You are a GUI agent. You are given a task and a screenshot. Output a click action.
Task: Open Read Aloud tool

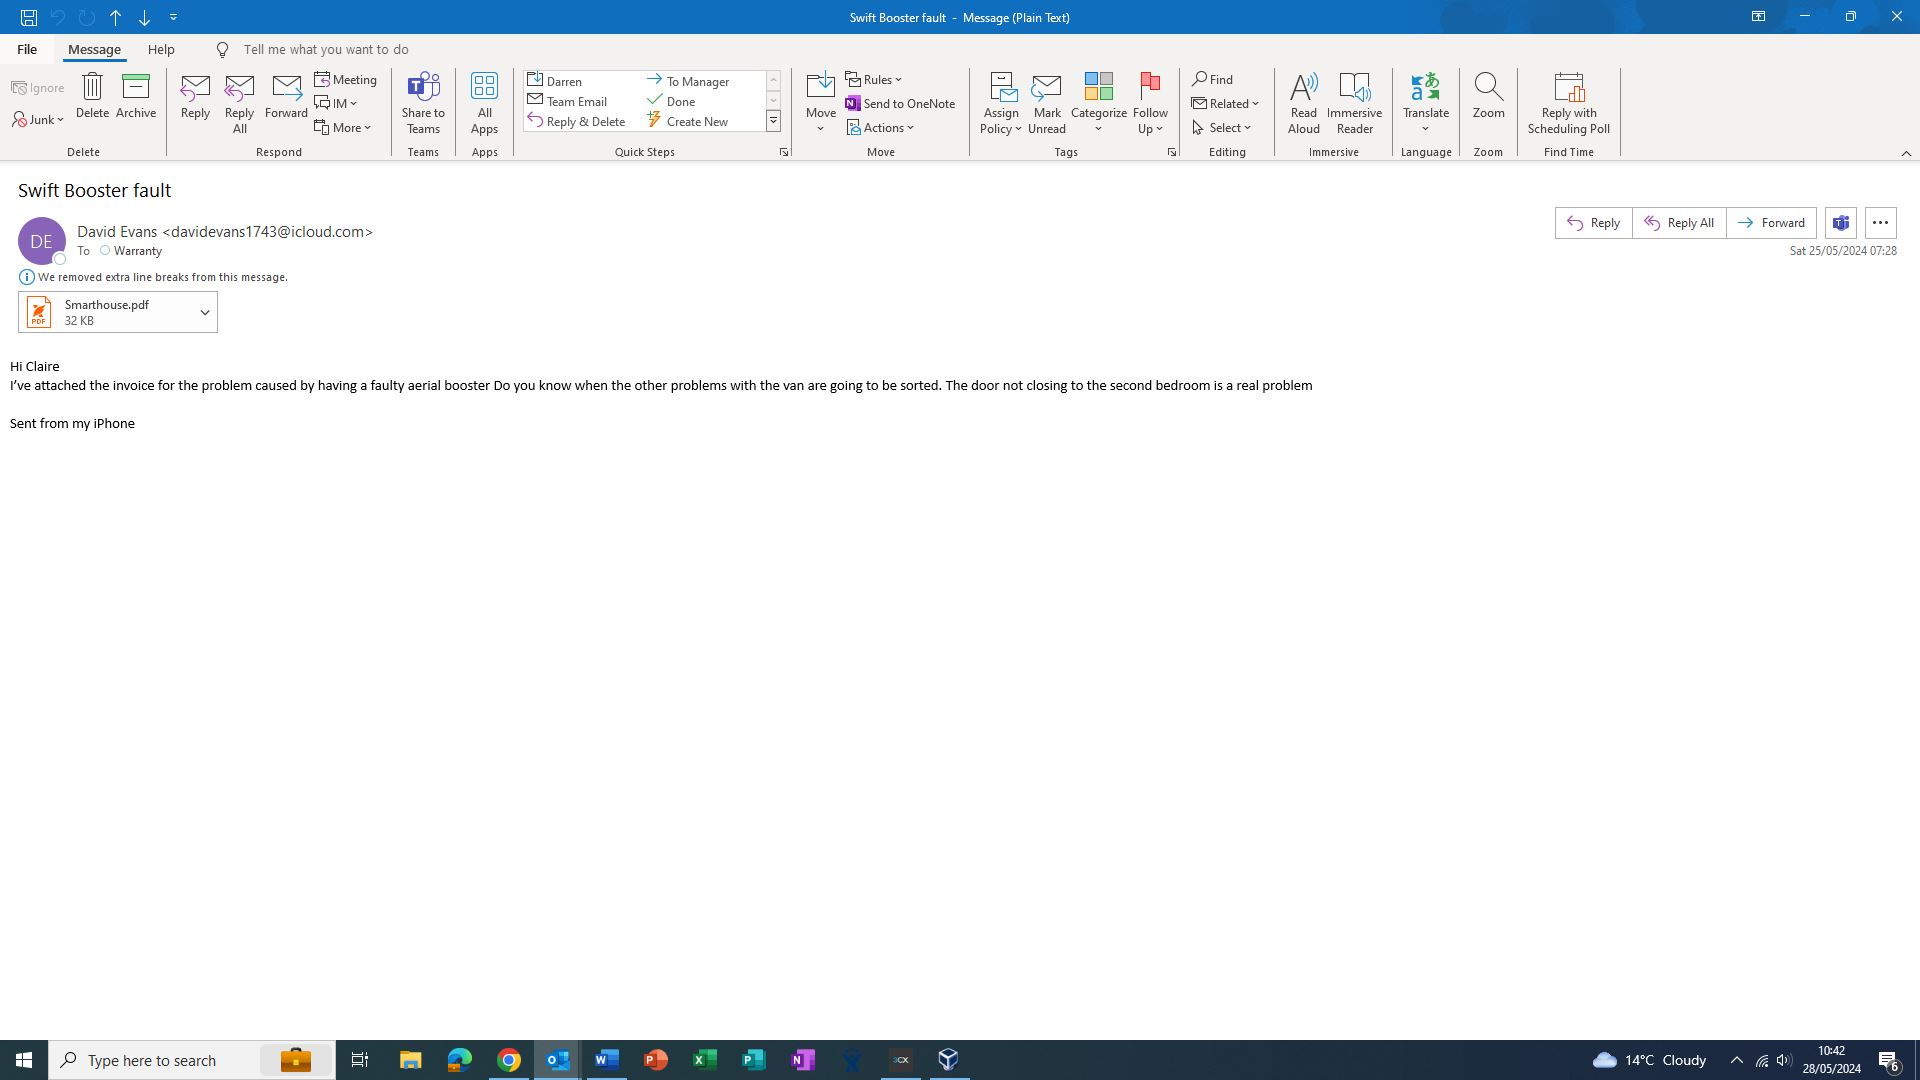1303,88
